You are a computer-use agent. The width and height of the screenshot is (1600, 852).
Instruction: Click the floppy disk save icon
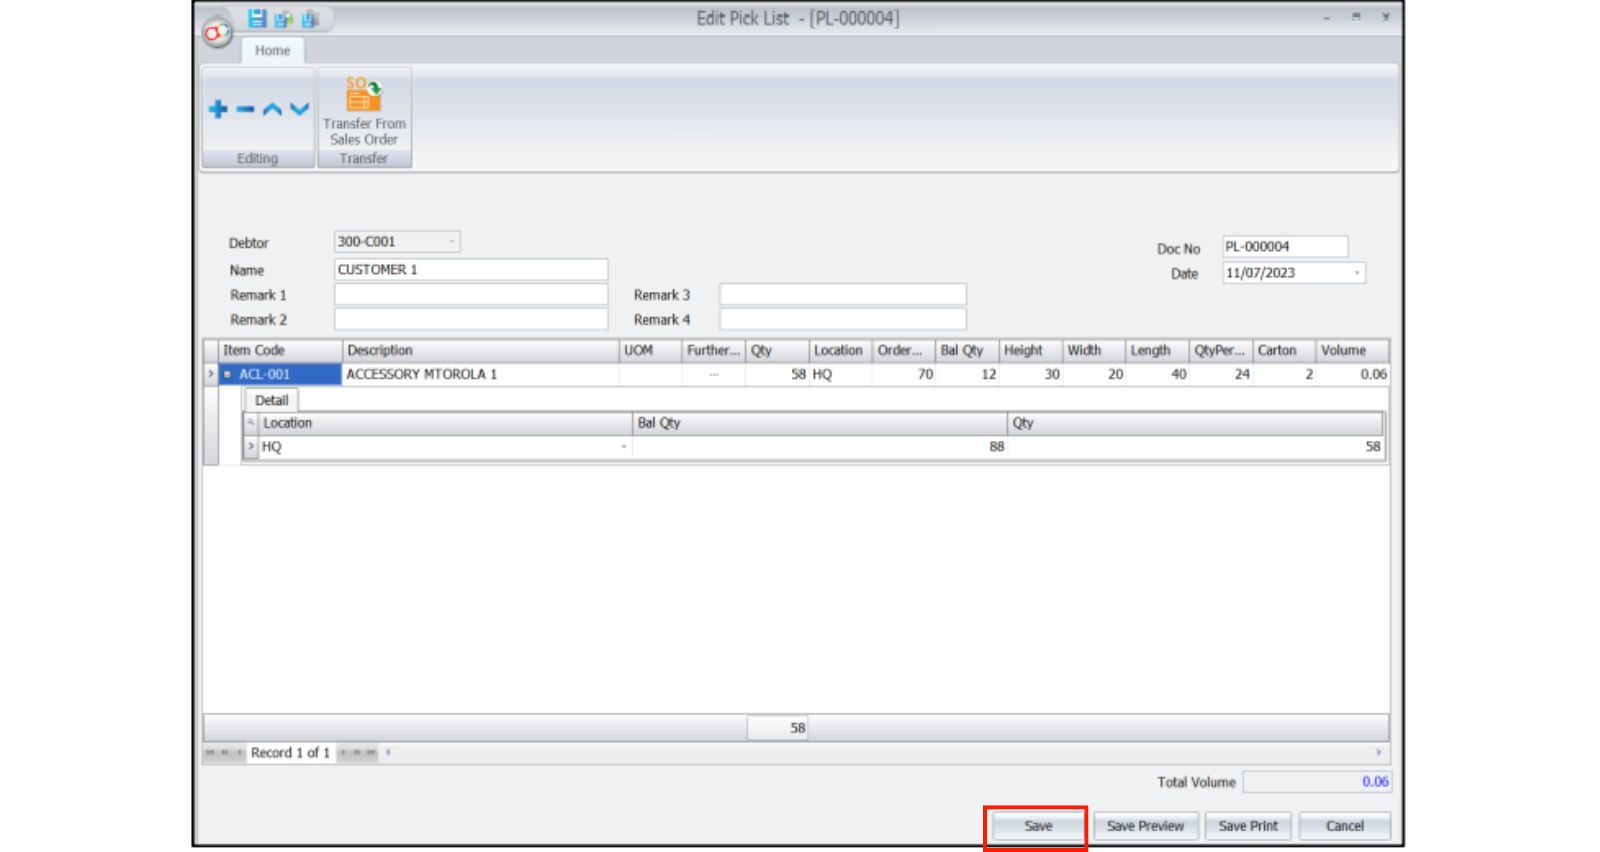click(x=257, y=19)
